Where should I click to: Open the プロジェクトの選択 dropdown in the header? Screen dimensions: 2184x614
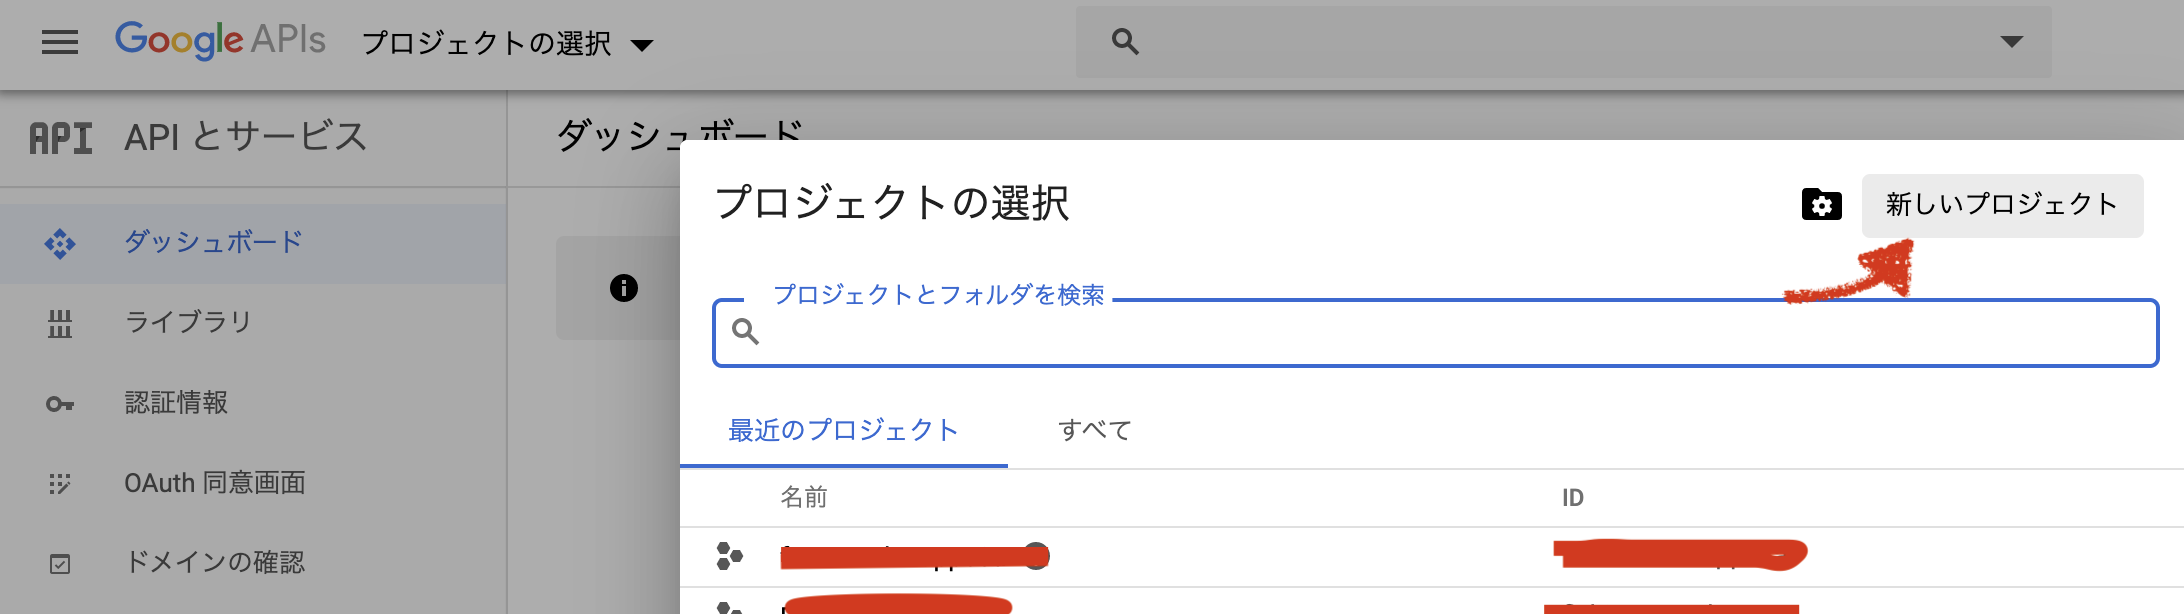(502, 44)
